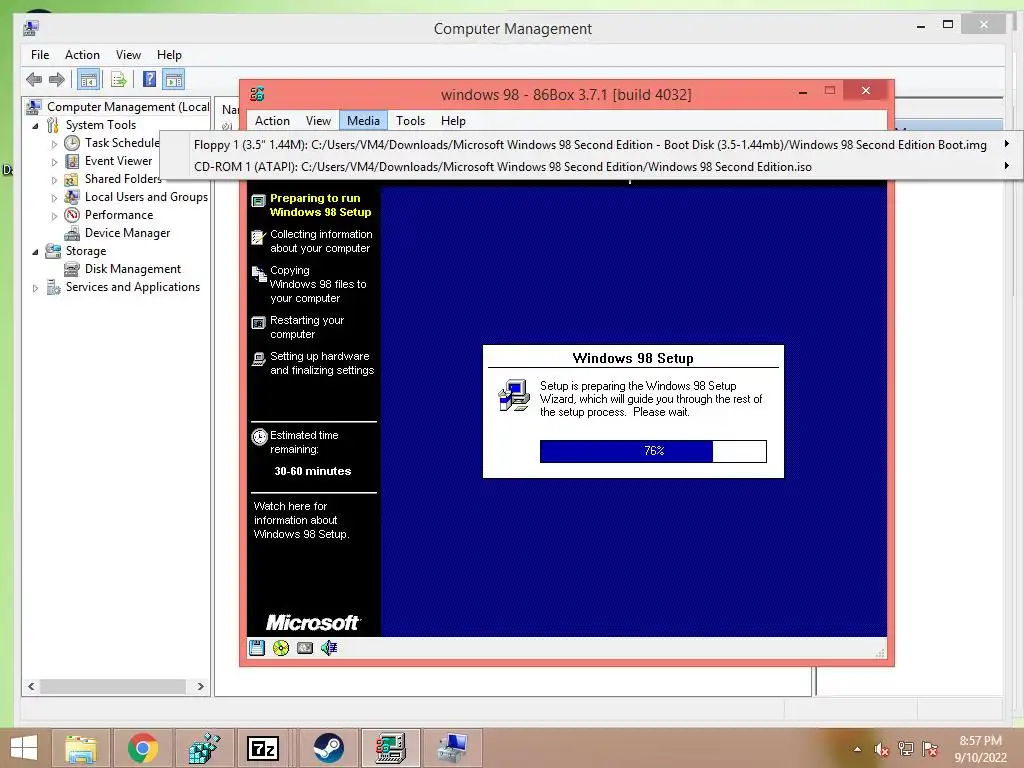This screenshot has width=1024, height=768.
Task: Expand the Services and Applications node
Action: (35, 287)
